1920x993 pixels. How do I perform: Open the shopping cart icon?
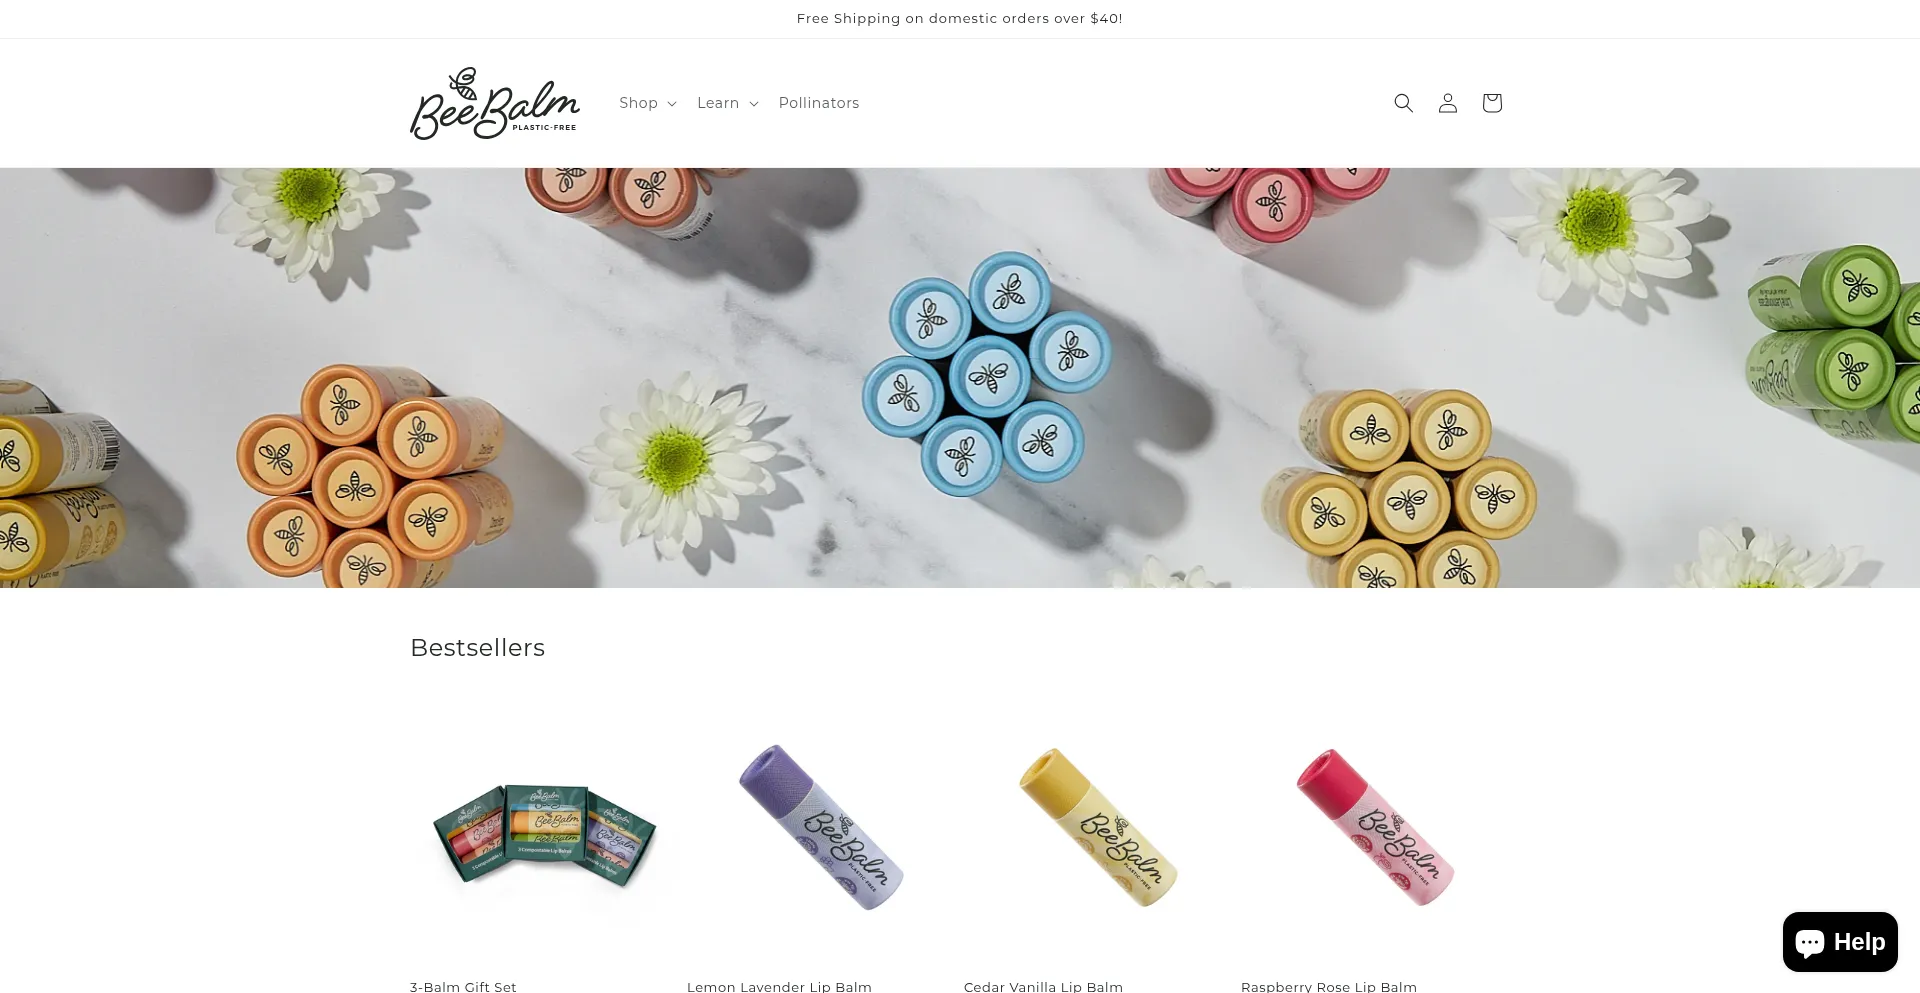1491,103
